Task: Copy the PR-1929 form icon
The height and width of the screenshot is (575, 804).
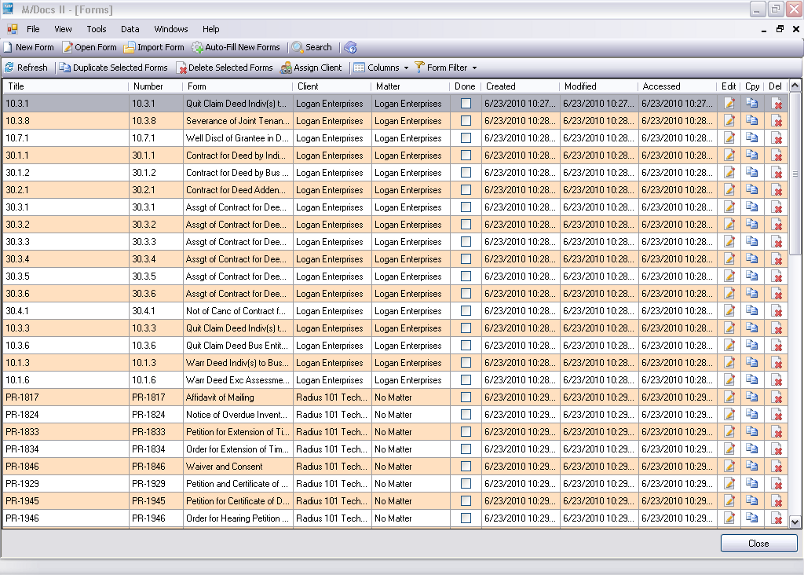Action: 752,483
